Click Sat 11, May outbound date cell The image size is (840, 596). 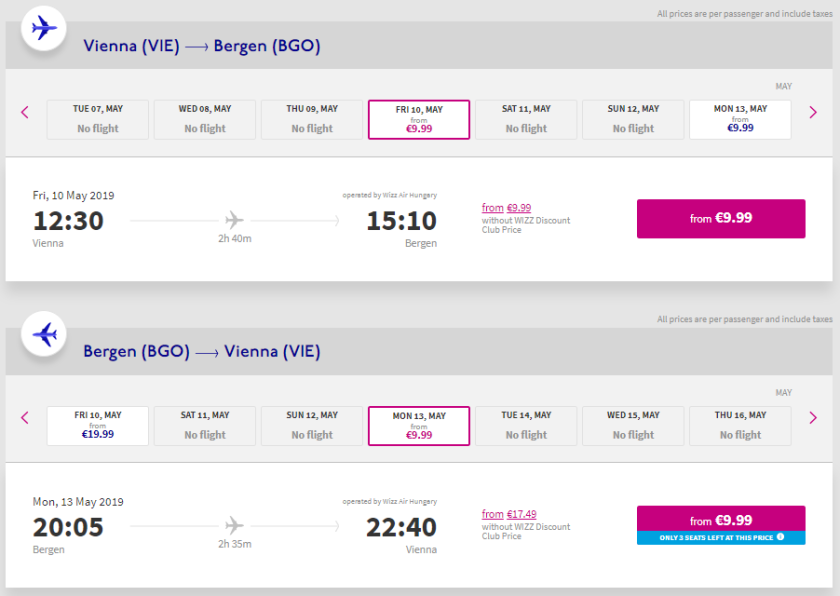click(x=526, y=119)
